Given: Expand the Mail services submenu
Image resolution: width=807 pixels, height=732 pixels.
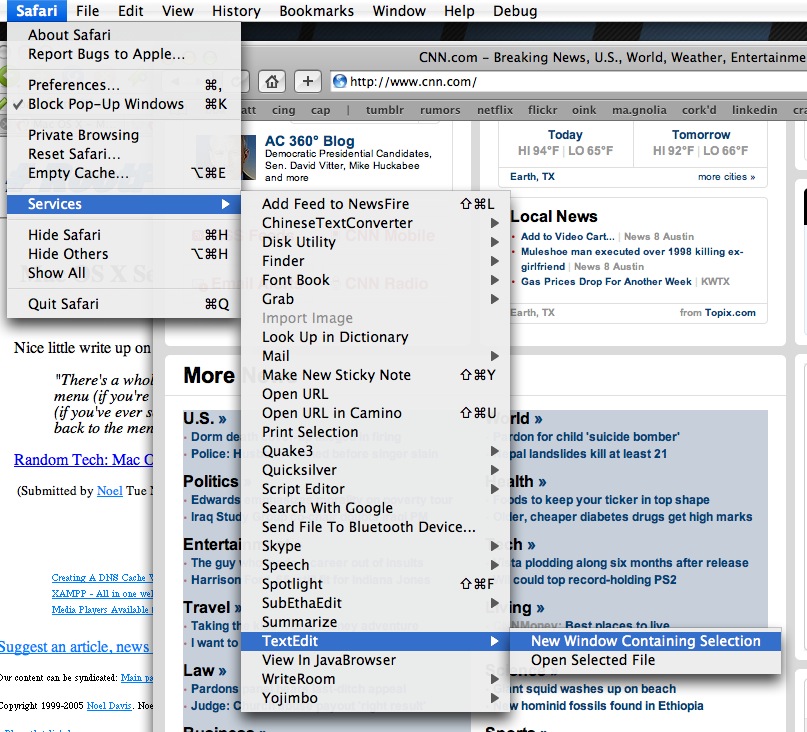Looking at the screenshot, I should click(x=375, y=356).
